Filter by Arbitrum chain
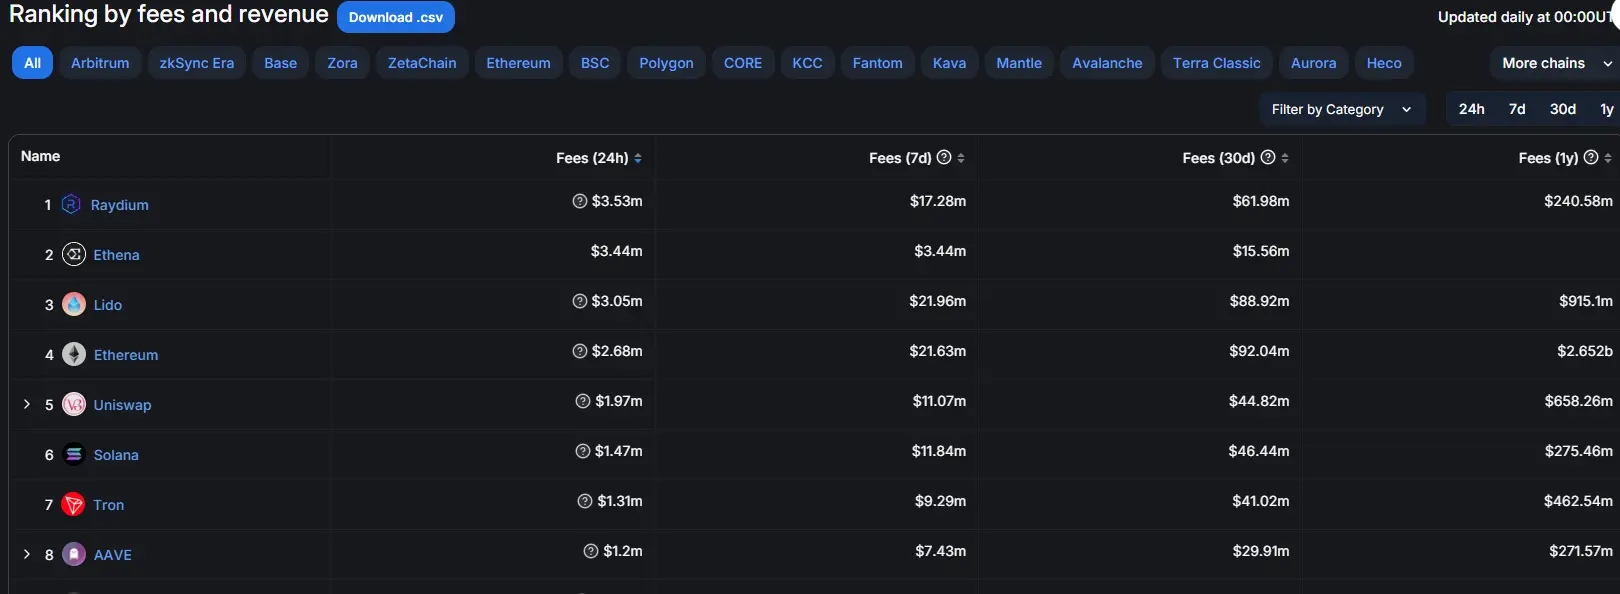Image resolution: width=1620 pixels, height=594 pixels. (x=100, y=63)
